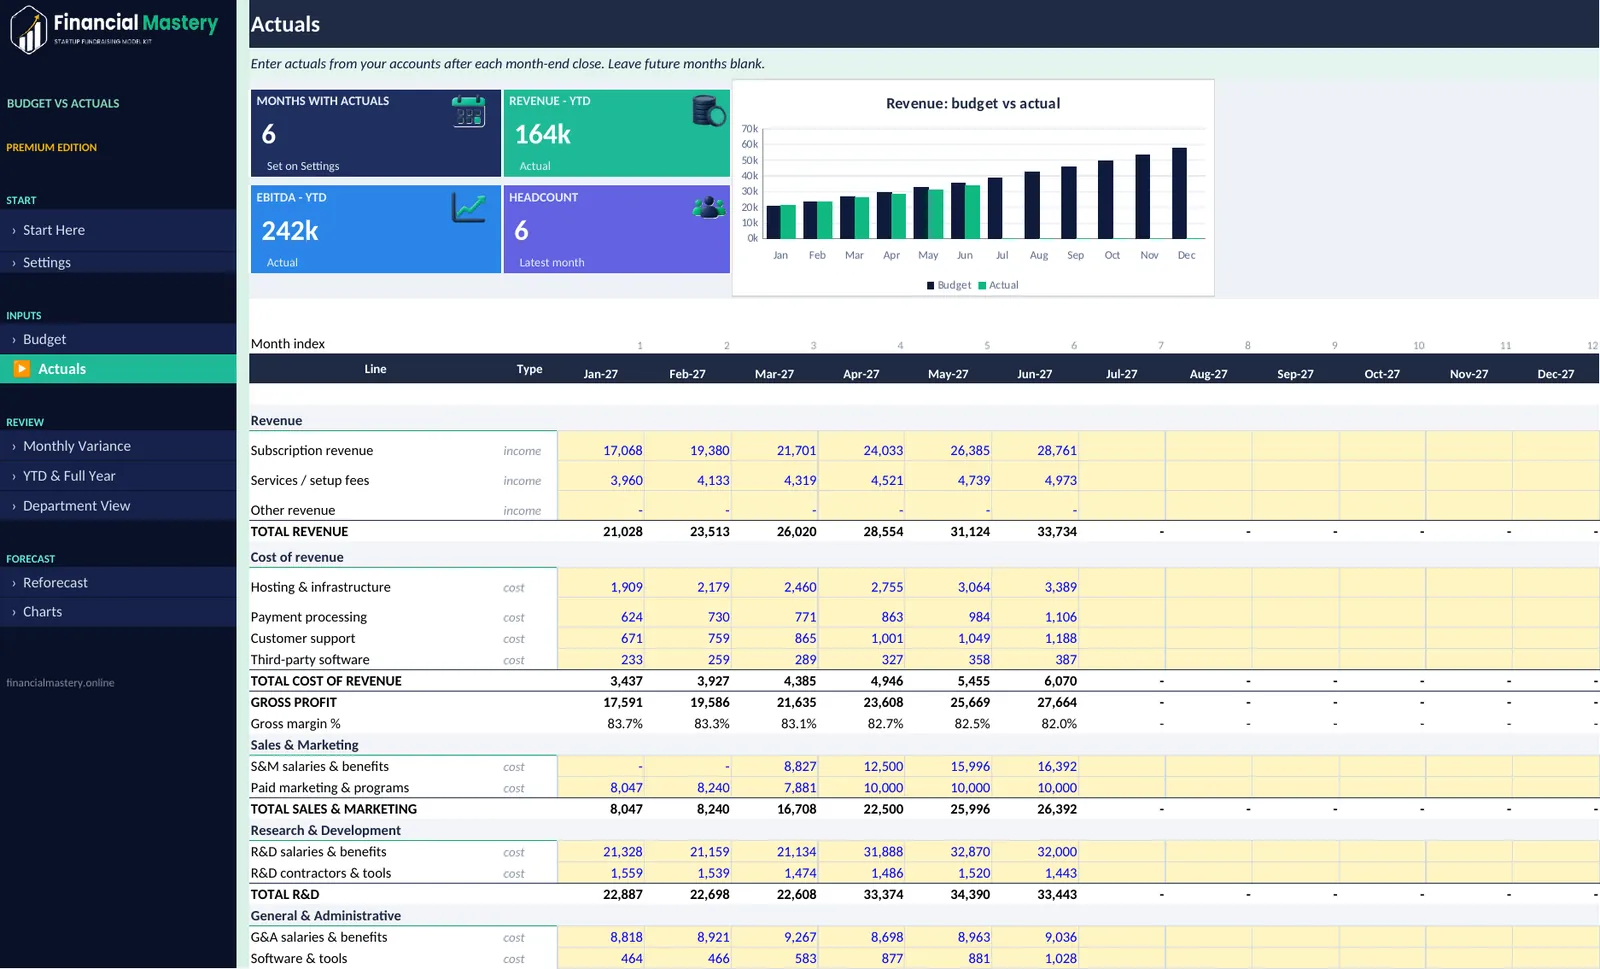The height and width of the screenshot is (969, 1600).
Task: Click the orange play icon beside Actuals
Action: click(22, 369)
